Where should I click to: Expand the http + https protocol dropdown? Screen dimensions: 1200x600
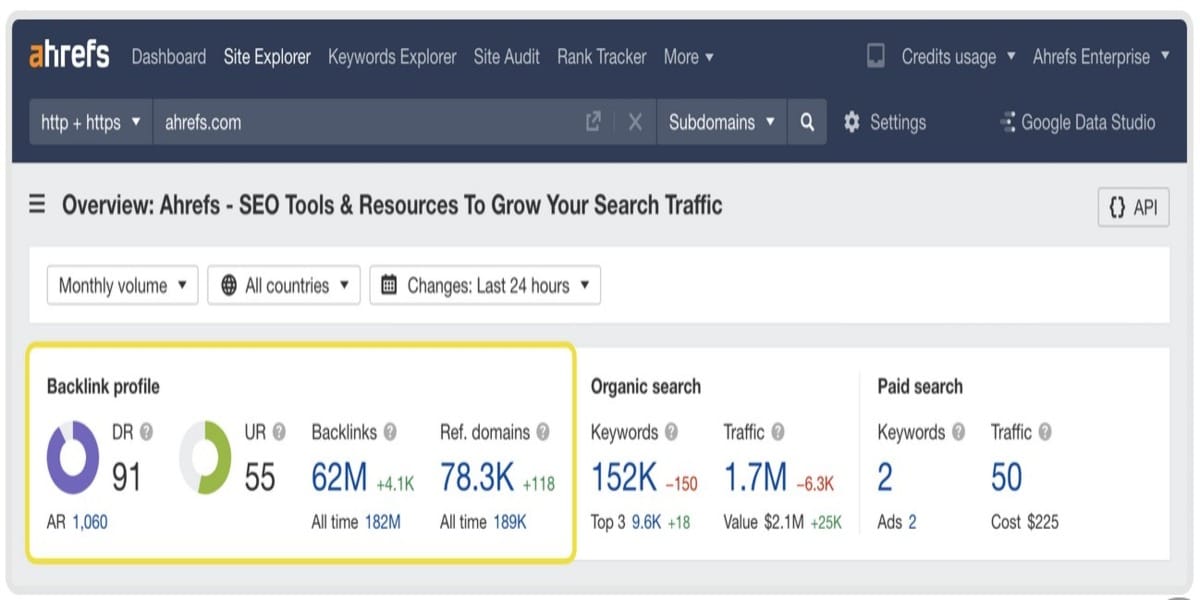click(x=89, y=122)
